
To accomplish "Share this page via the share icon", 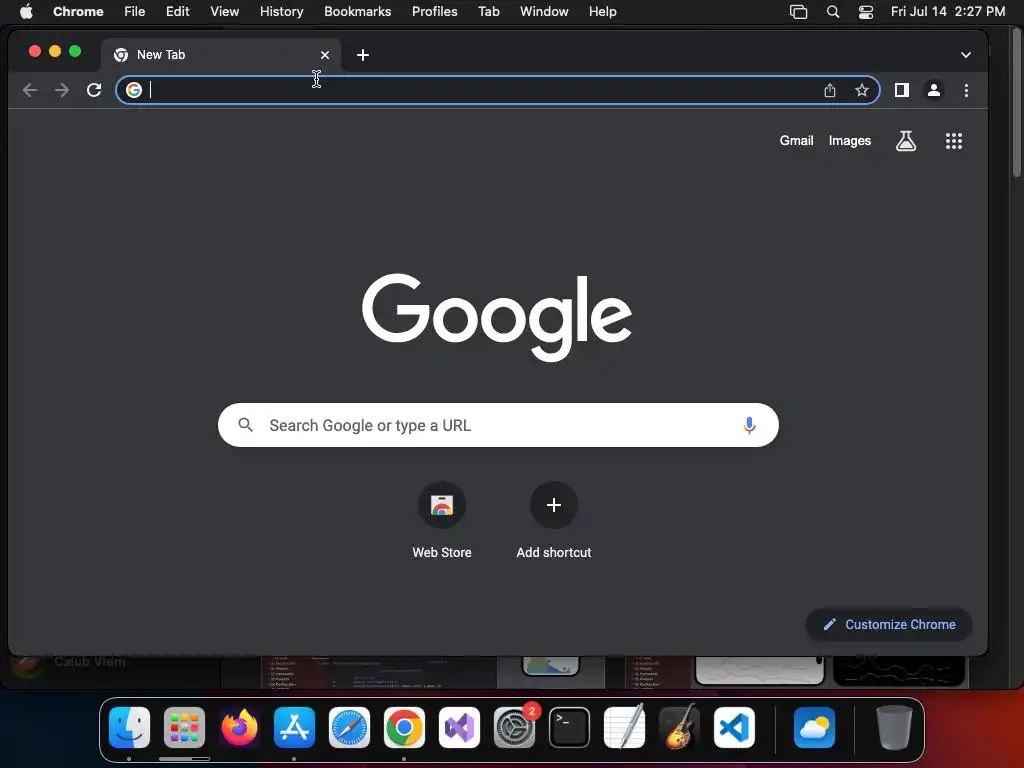I will (829, 90).
